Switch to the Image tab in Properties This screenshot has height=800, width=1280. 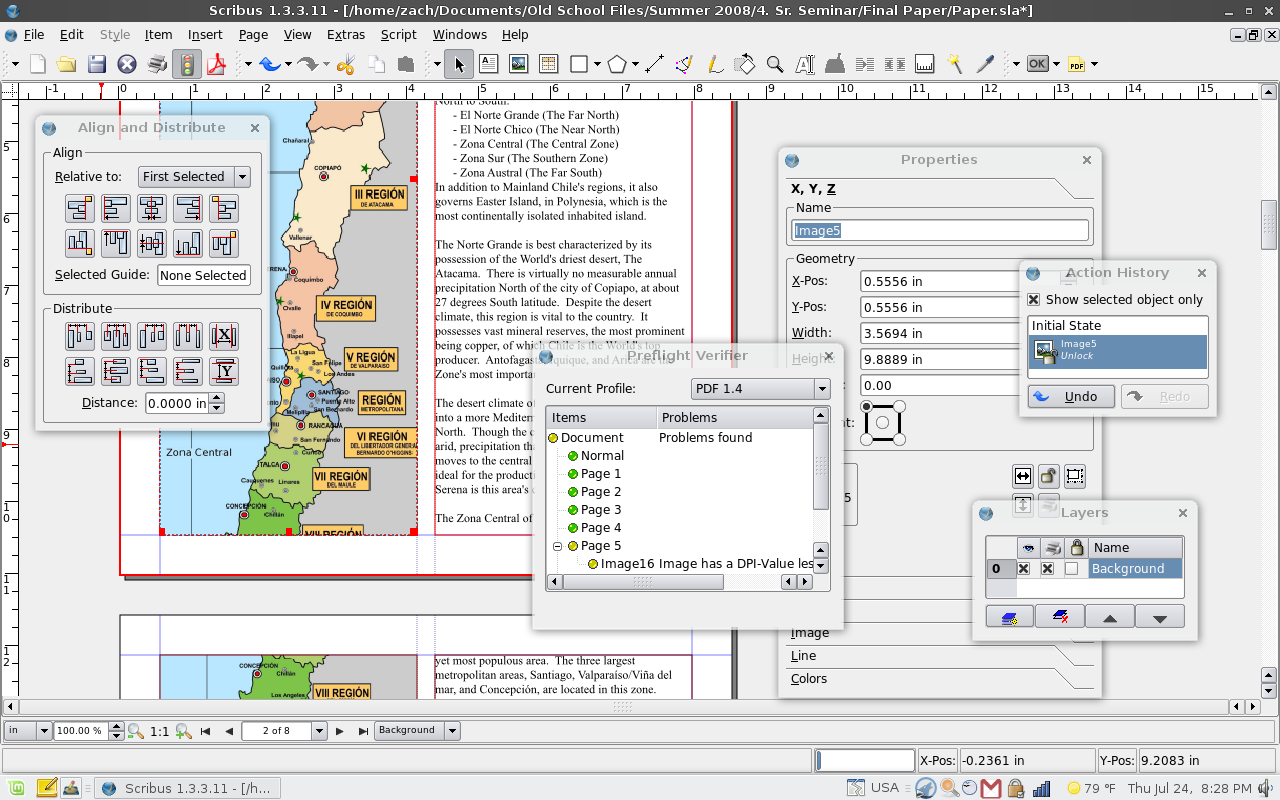click(810, 632)
